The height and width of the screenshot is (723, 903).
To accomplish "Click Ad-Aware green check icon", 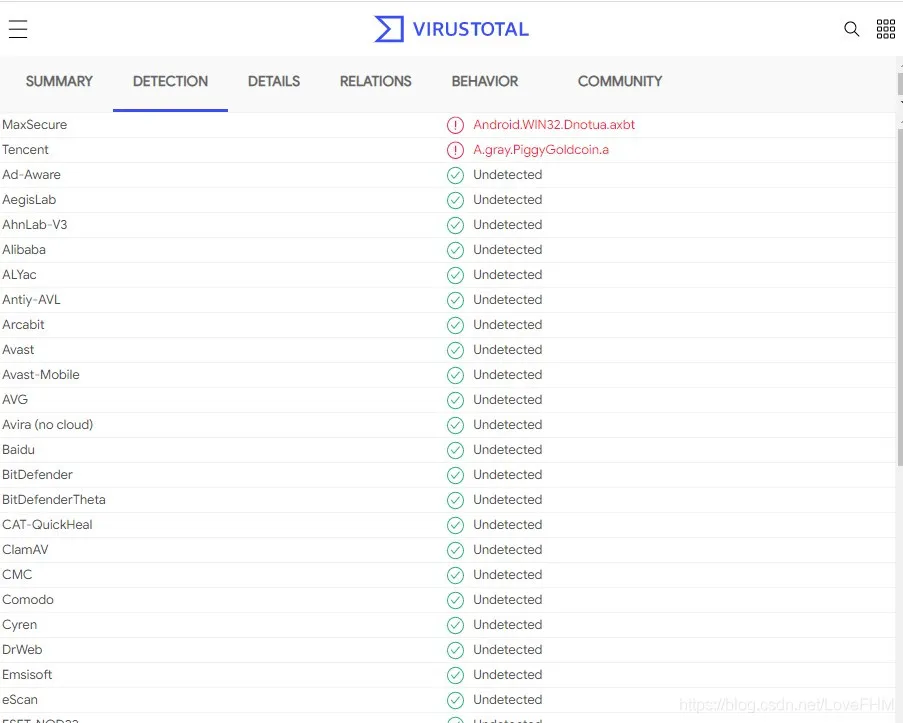I will click(x=455, y=175).
